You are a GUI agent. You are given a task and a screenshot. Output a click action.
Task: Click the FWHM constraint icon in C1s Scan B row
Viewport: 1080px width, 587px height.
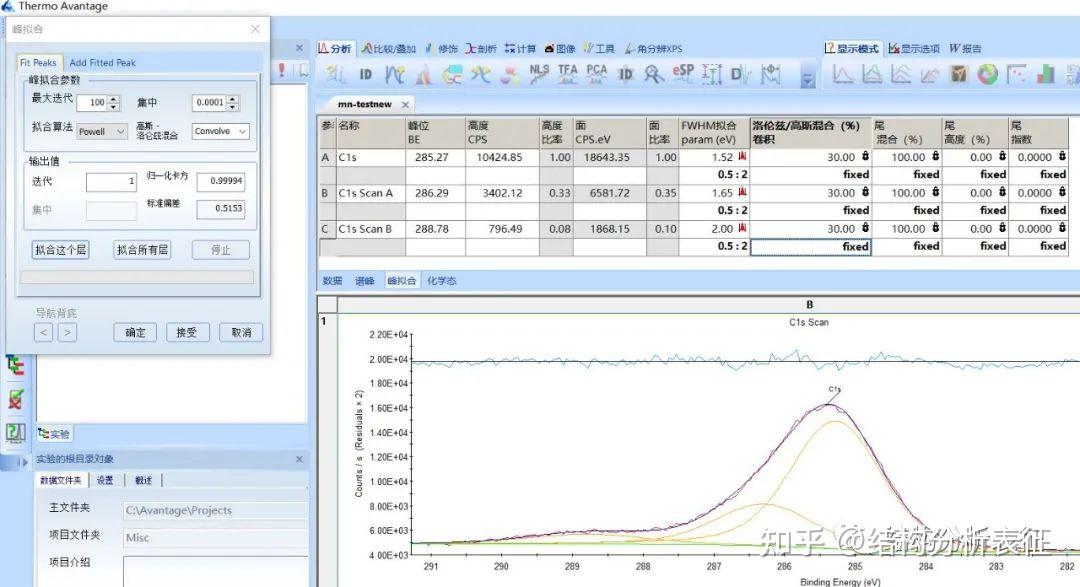pos(742,228)
